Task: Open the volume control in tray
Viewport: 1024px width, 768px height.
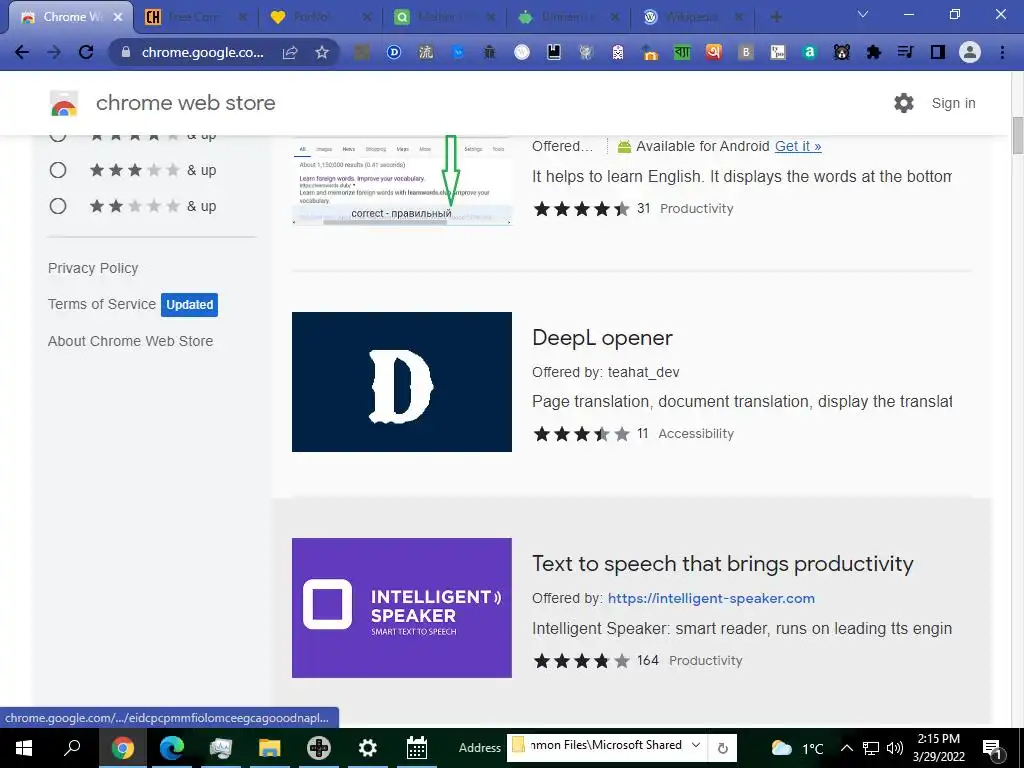Action: coord(895,748)
